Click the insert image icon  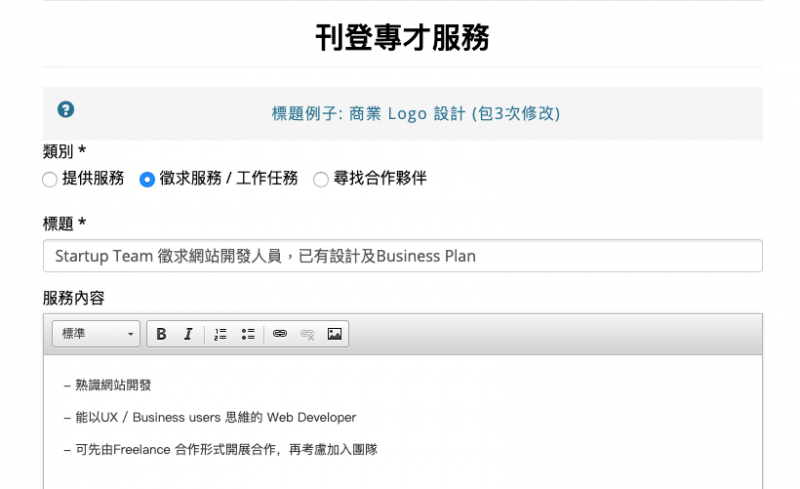pyautogui.click(x=334, y=334)
